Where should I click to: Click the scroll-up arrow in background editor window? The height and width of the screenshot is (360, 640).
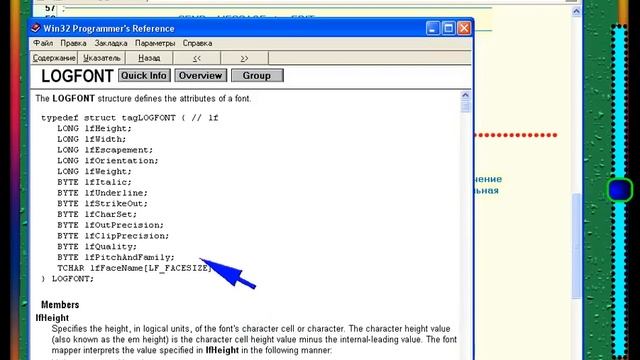(x=576, y=12)
